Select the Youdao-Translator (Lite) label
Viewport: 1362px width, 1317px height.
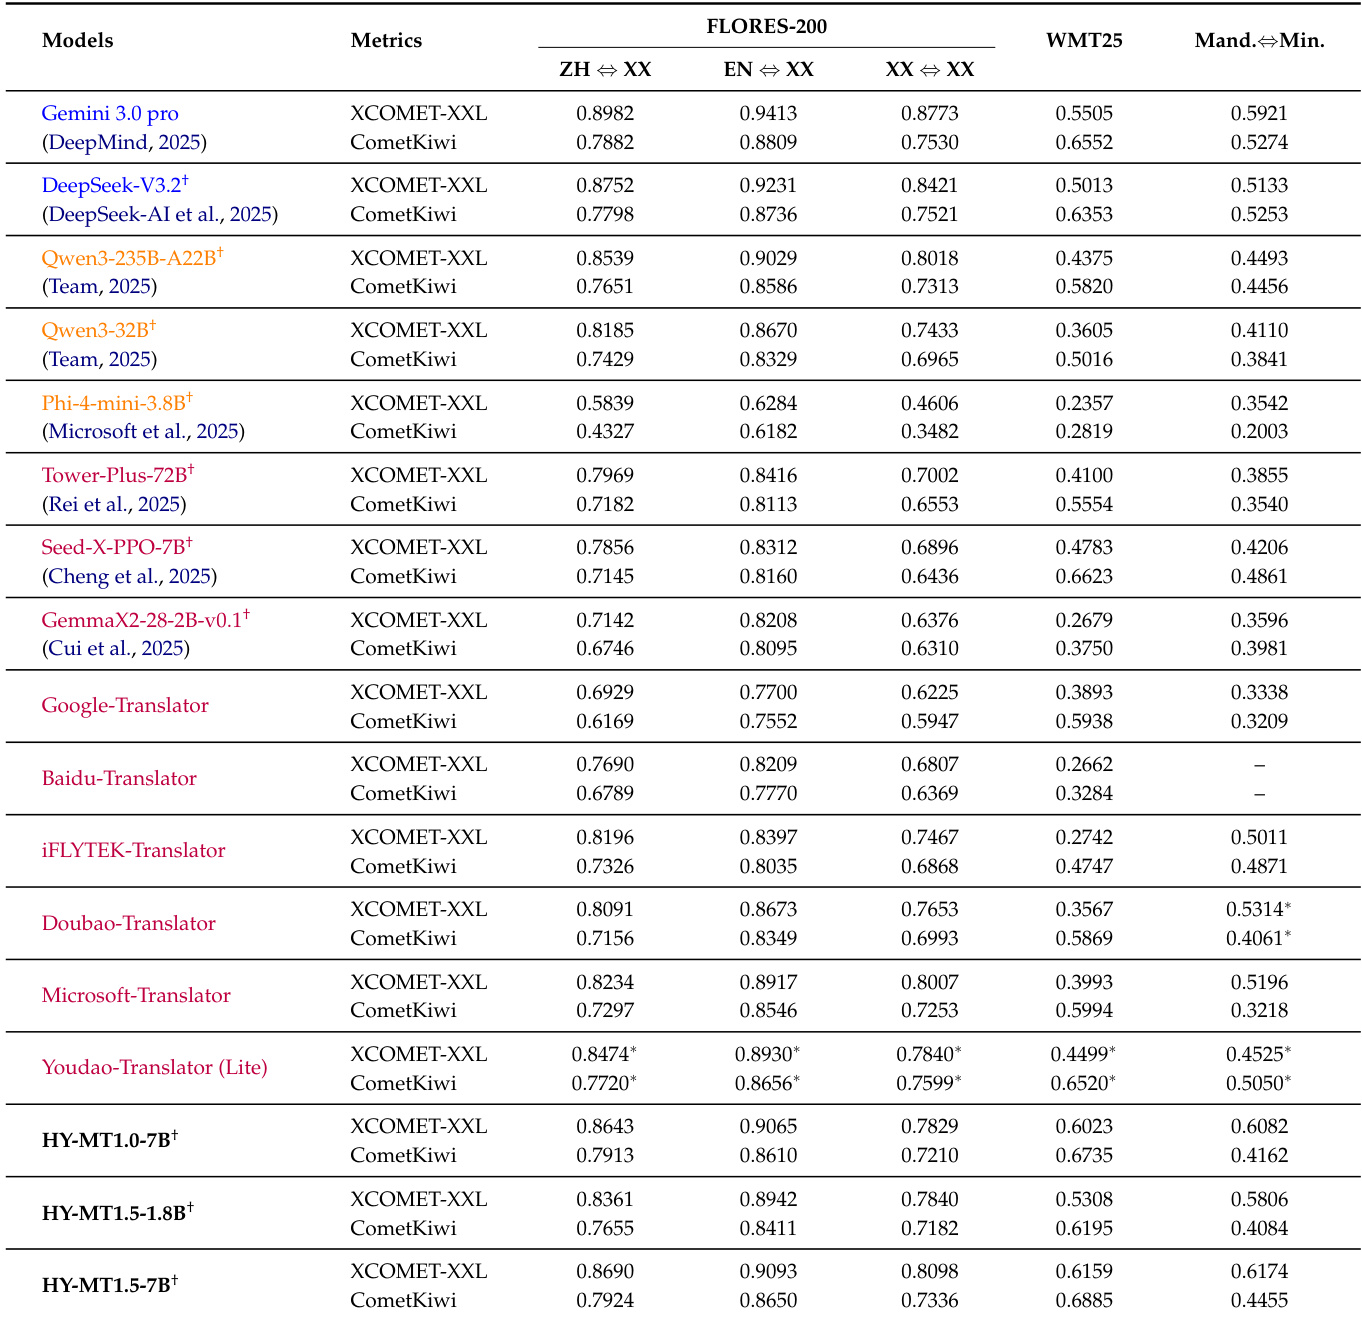click(154, 1068)
